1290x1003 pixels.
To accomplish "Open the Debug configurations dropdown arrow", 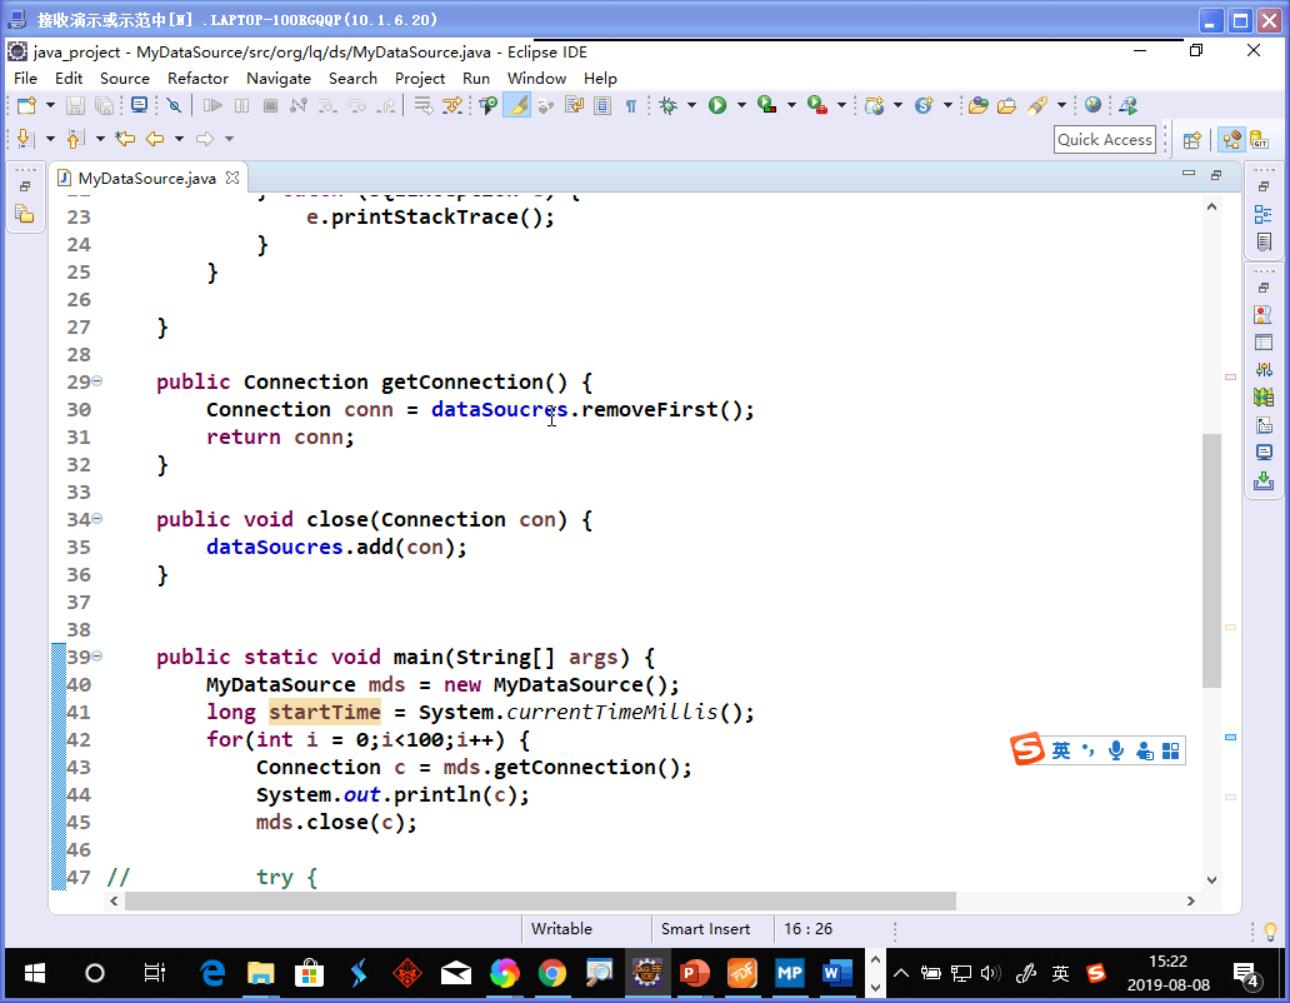I will pos(692,105).
